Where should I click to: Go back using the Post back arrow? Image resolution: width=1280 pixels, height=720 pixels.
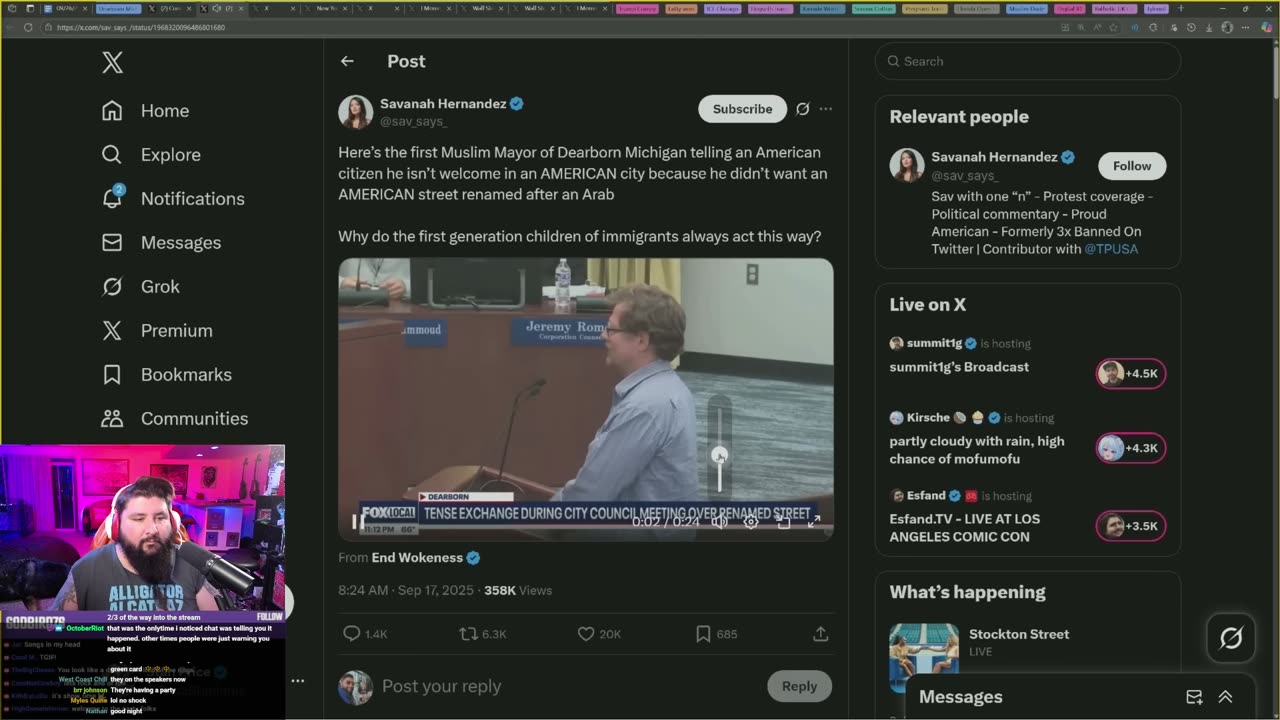[x=347, y=61]
